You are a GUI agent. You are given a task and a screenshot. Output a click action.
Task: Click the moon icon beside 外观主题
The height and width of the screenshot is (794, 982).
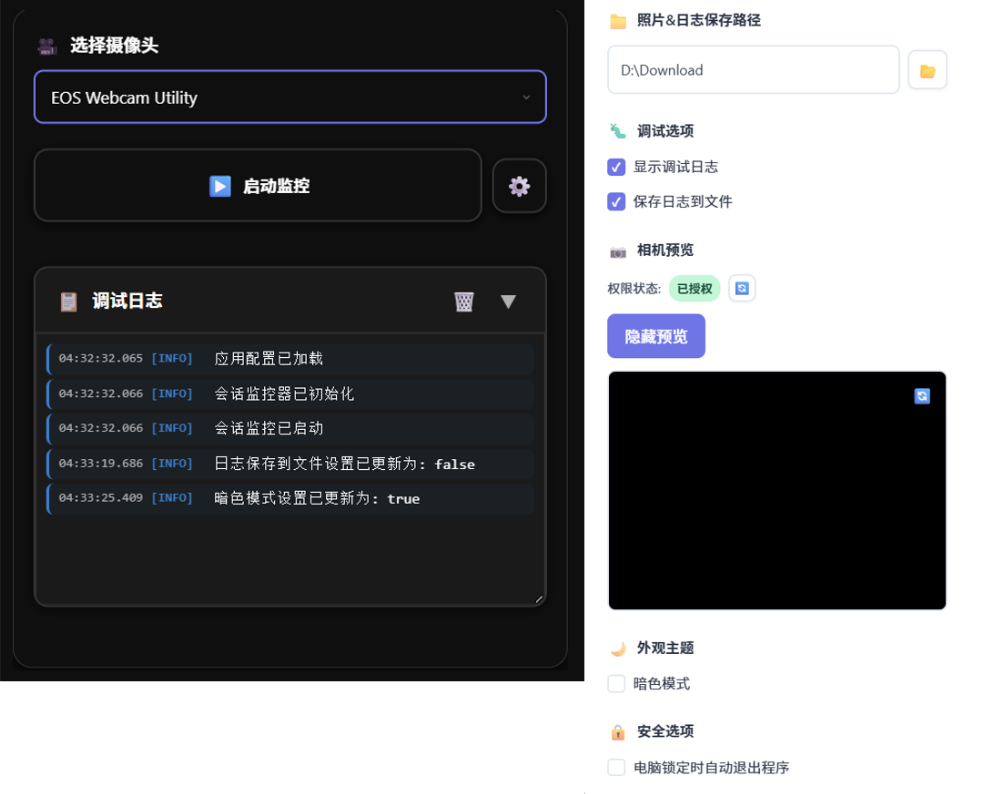point(618,649)
